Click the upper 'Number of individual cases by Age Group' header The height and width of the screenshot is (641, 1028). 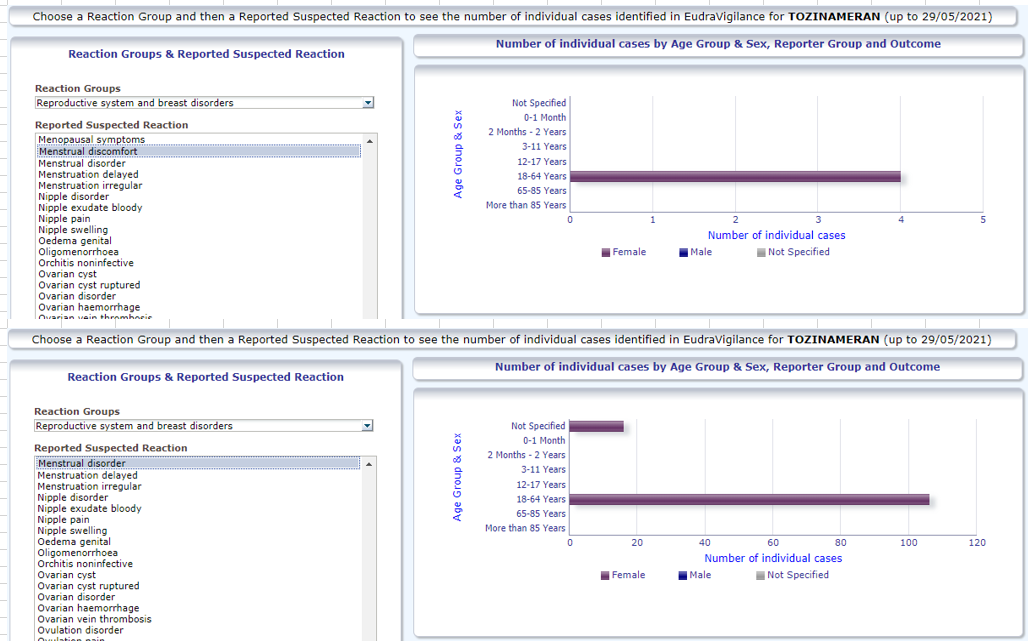719,44
